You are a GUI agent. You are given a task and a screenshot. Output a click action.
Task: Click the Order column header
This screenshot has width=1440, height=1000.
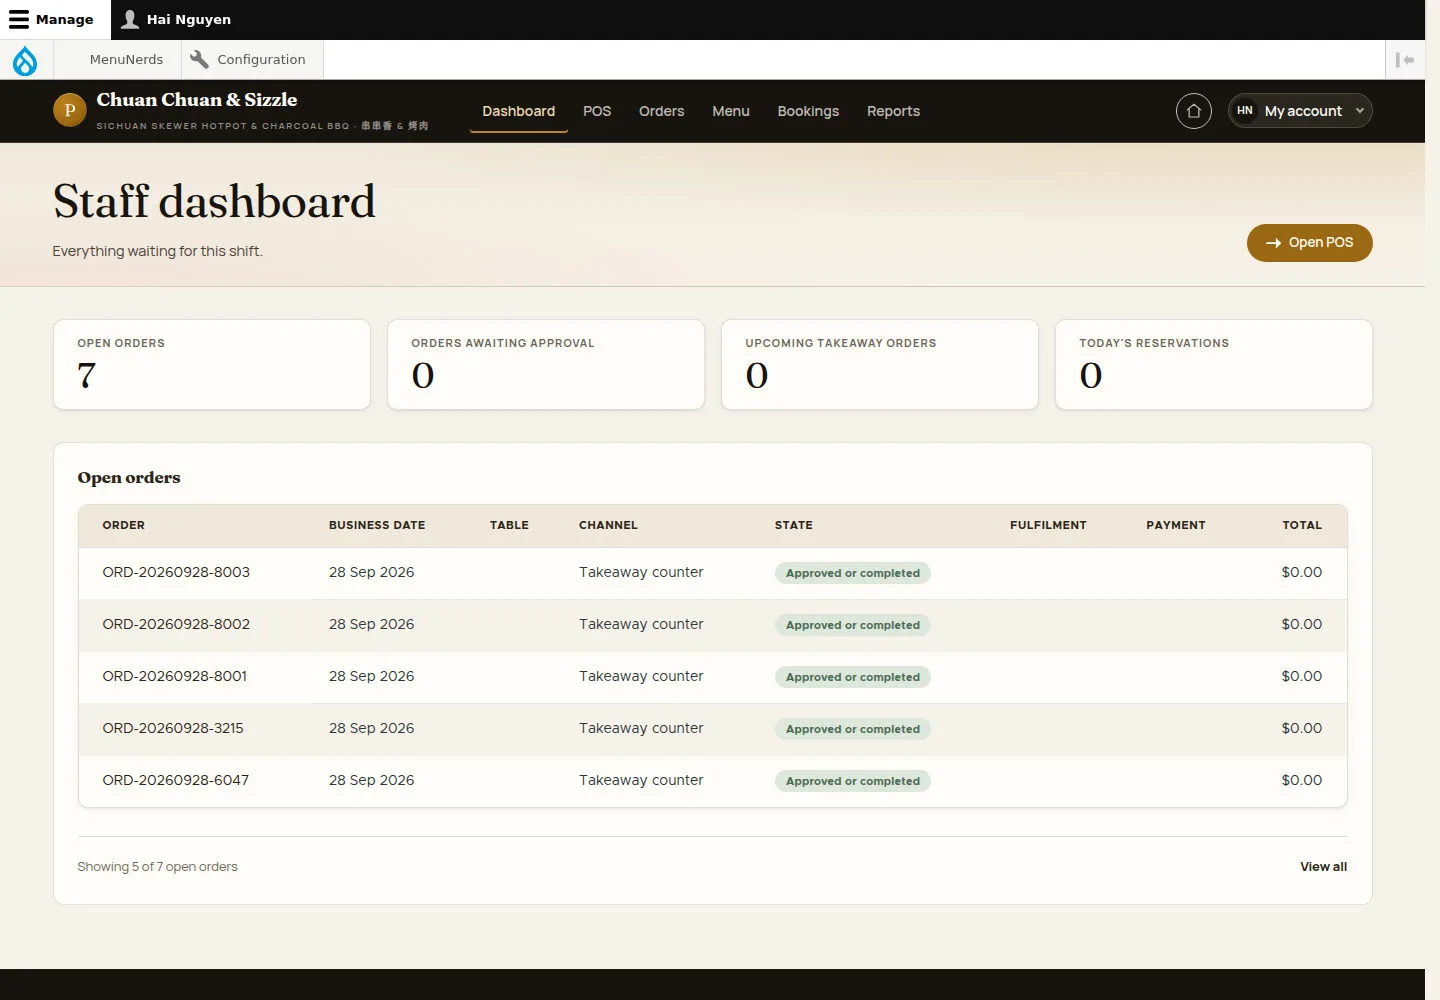(124, 525)
